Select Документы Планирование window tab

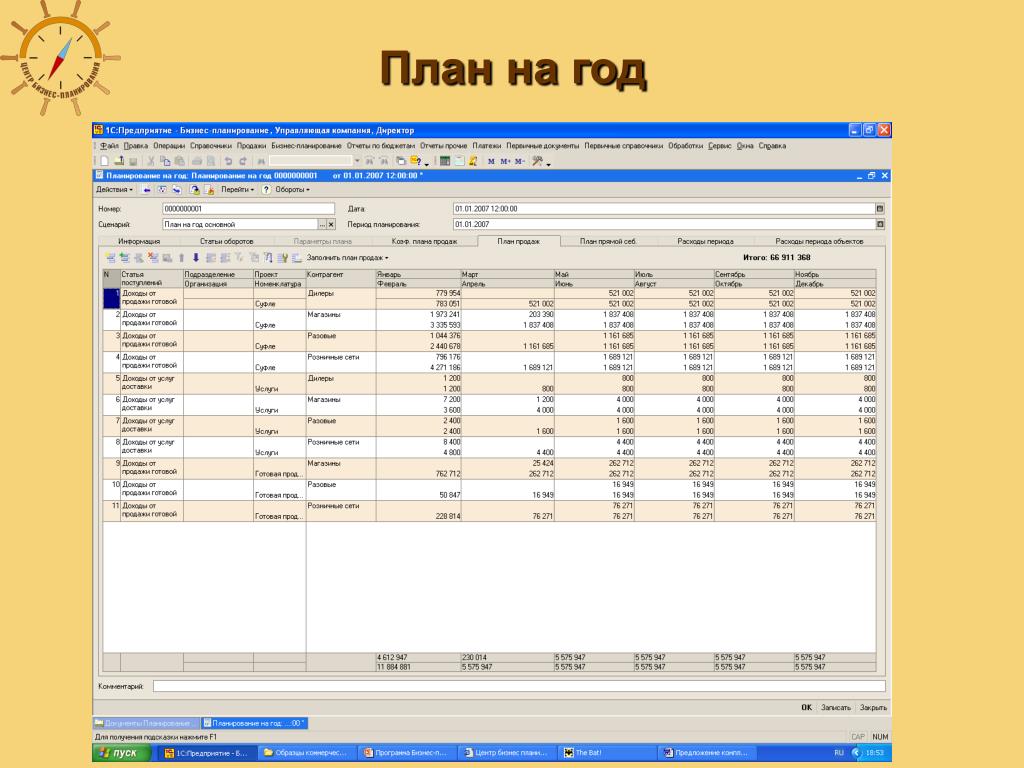[x=144, y=723]
